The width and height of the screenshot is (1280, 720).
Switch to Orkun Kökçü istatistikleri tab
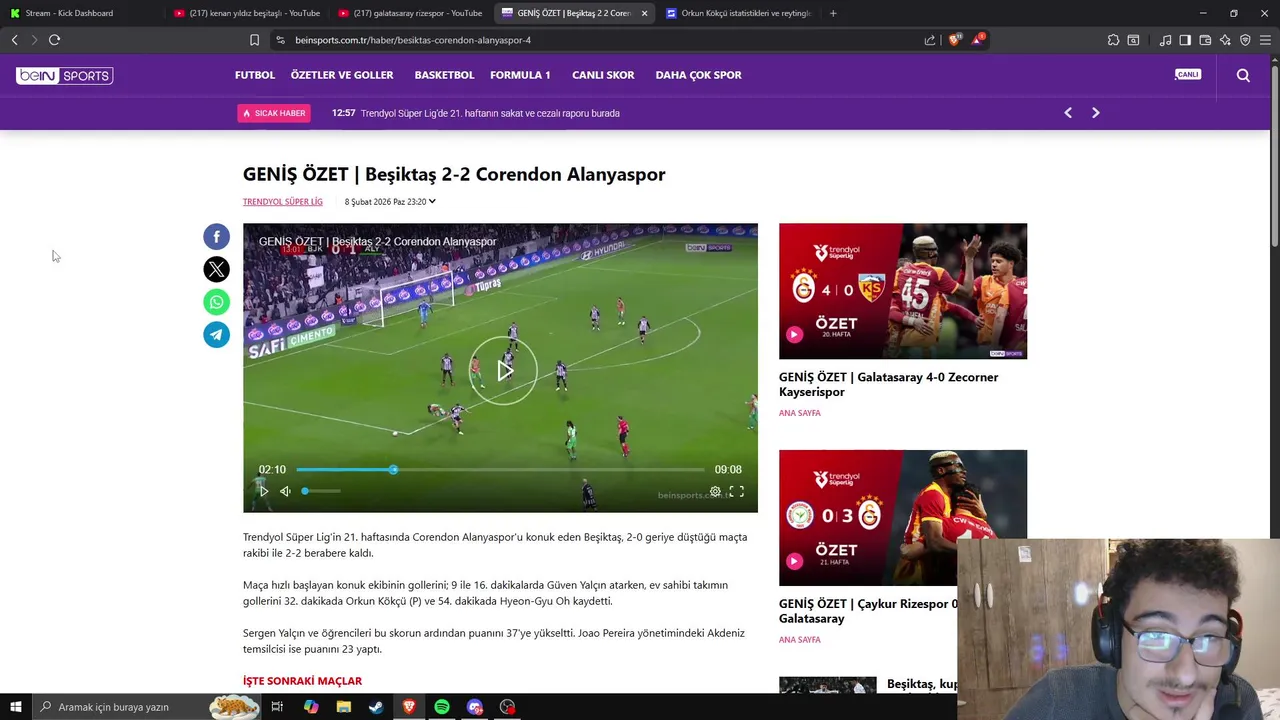point(738,13)
